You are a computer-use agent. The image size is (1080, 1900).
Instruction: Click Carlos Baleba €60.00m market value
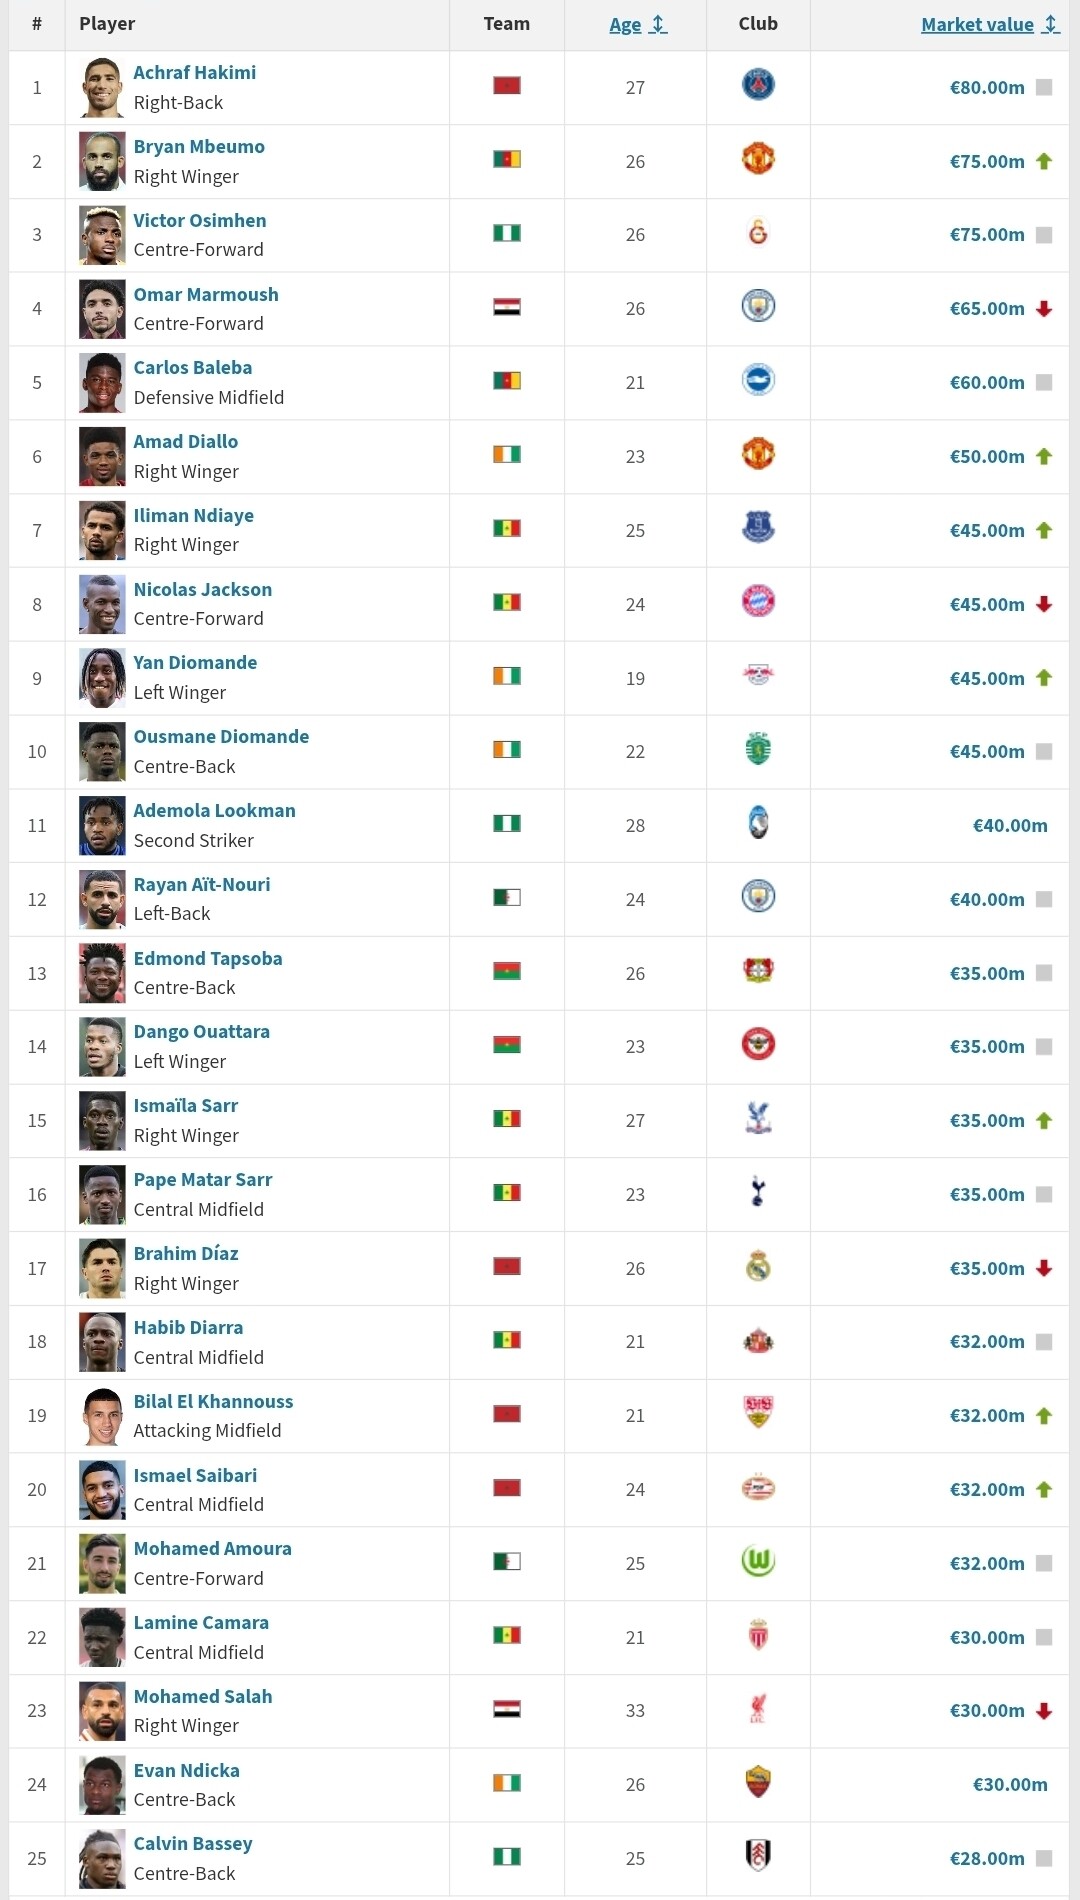(x=986, y=383)
